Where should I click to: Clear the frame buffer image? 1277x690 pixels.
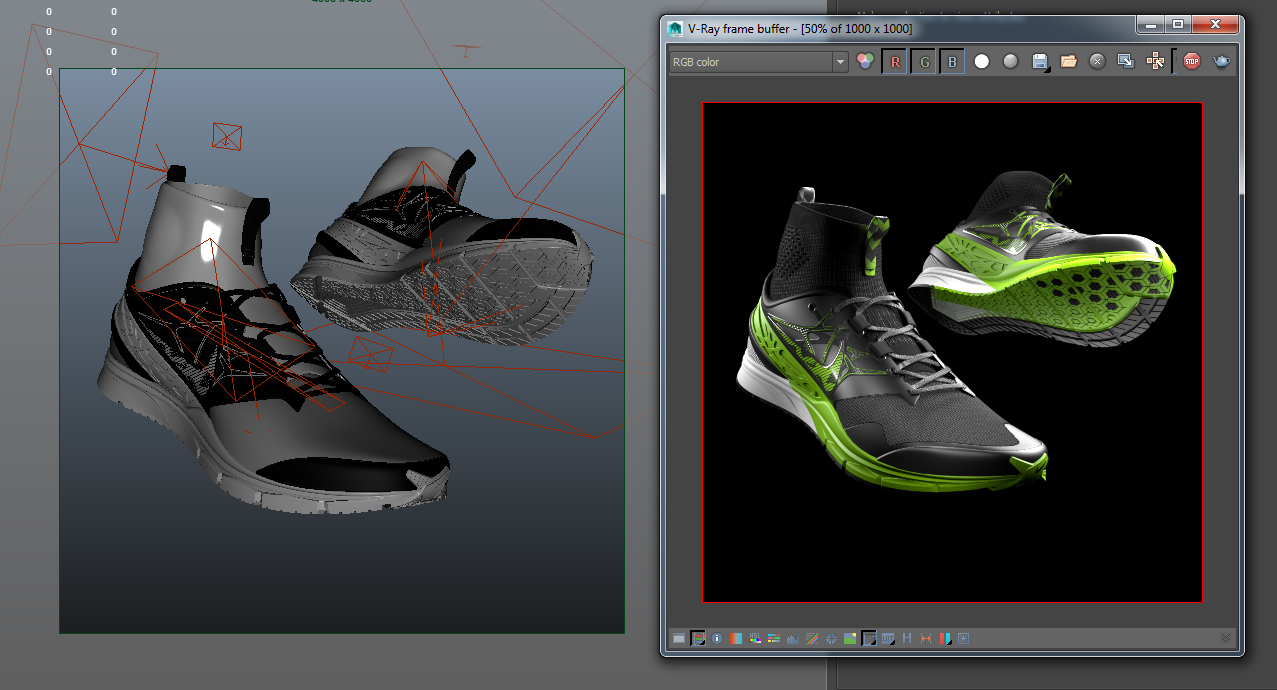pyautogui.click(x=1097, y=61)
